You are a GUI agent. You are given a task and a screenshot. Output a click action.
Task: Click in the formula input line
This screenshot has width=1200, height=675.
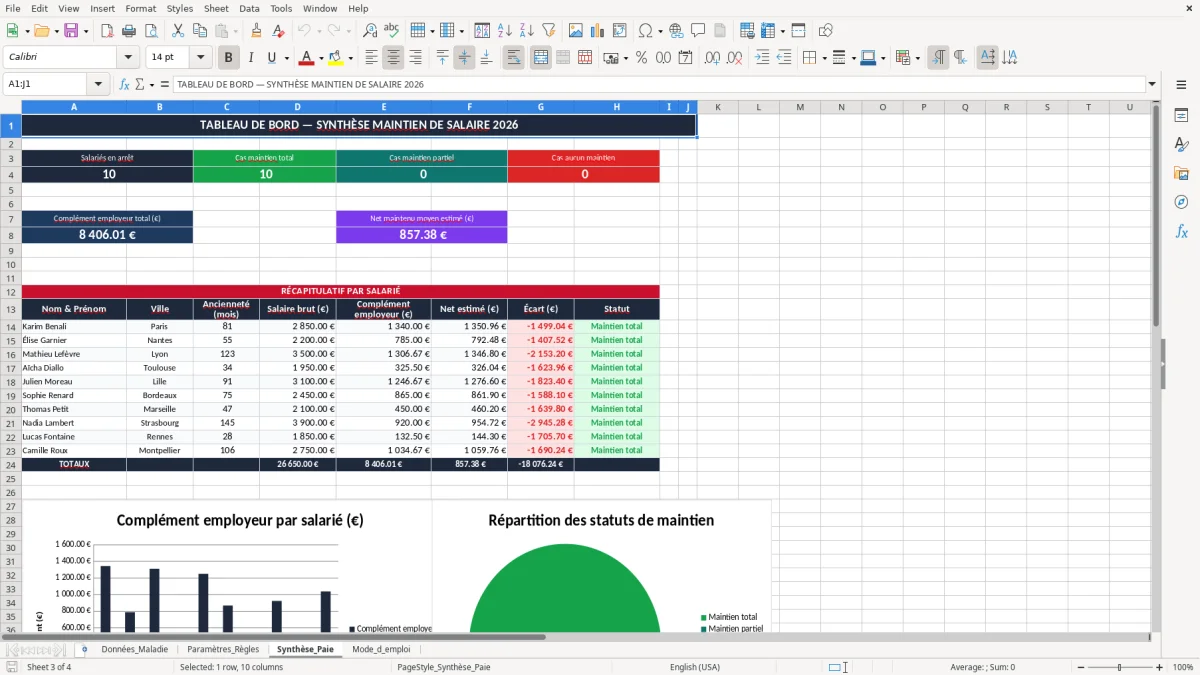click(x=659, y=84)
